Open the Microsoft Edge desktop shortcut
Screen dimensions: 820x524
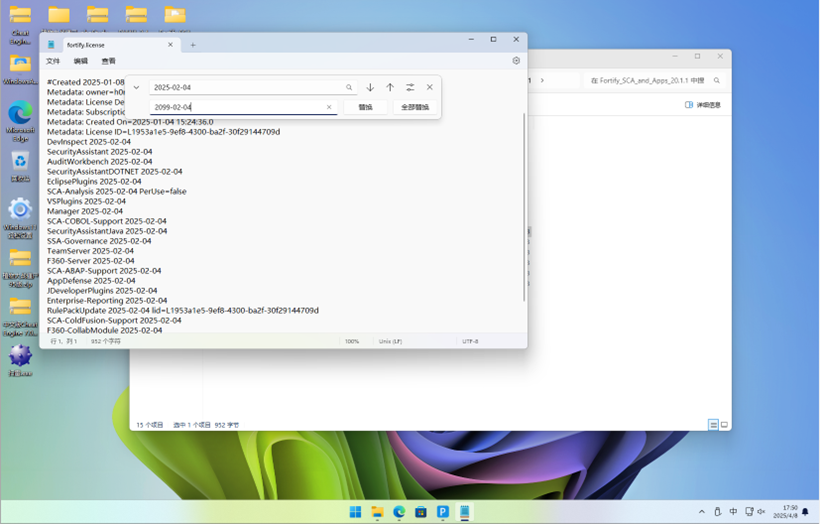(20, 121)
